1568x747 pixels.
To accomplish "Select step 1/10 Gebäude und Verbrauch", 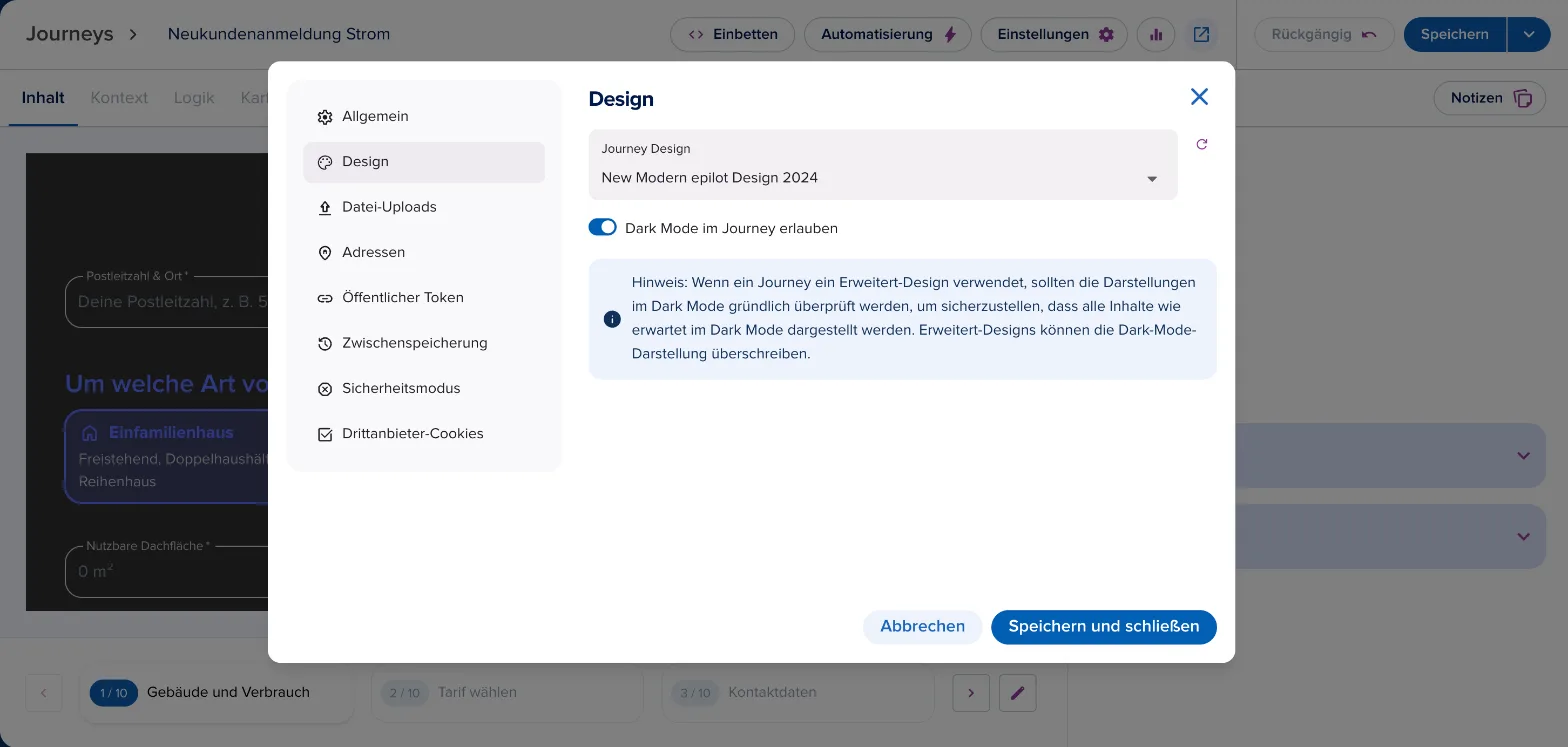I will (x=216, y=692).
